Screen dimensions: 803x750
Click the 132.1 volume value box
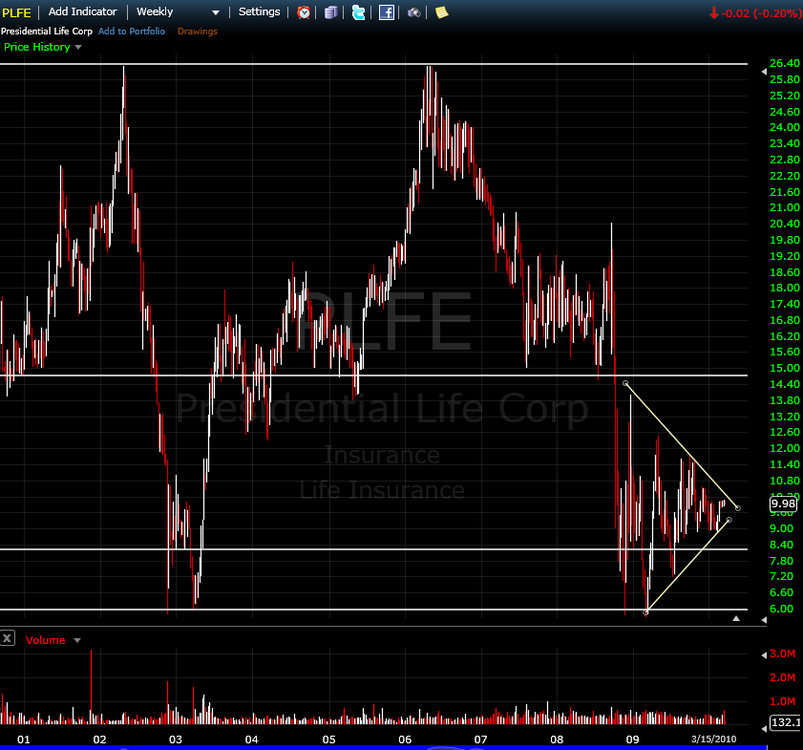(x=787, y=722)
